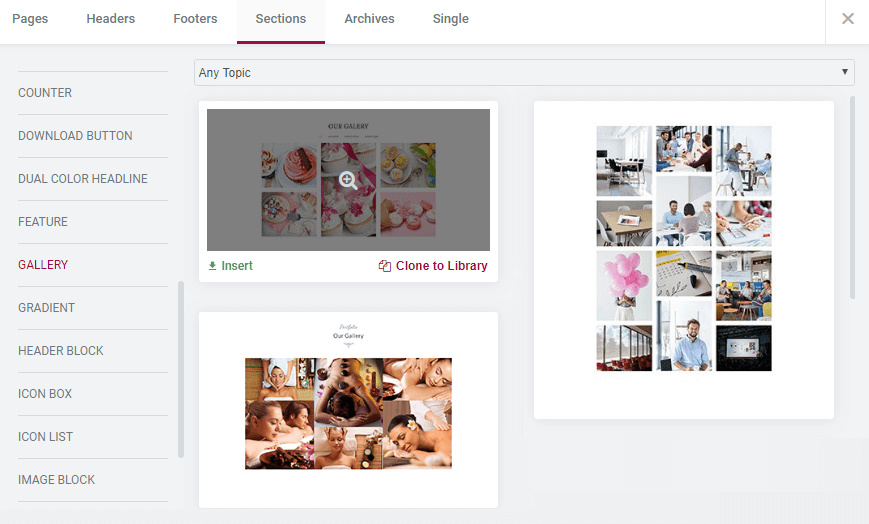Open the Image Block category

(57, 480)
